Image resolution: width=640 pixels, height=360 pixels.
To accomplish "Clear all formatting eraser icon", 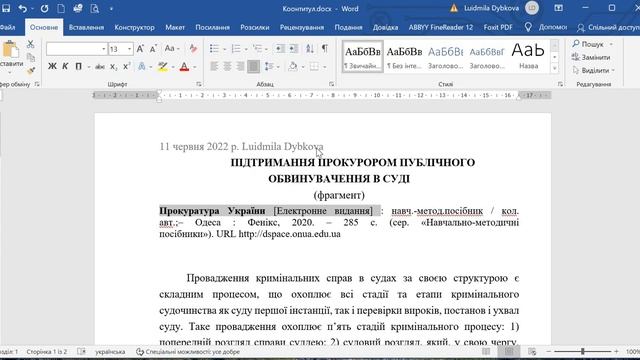I will 193,49.
